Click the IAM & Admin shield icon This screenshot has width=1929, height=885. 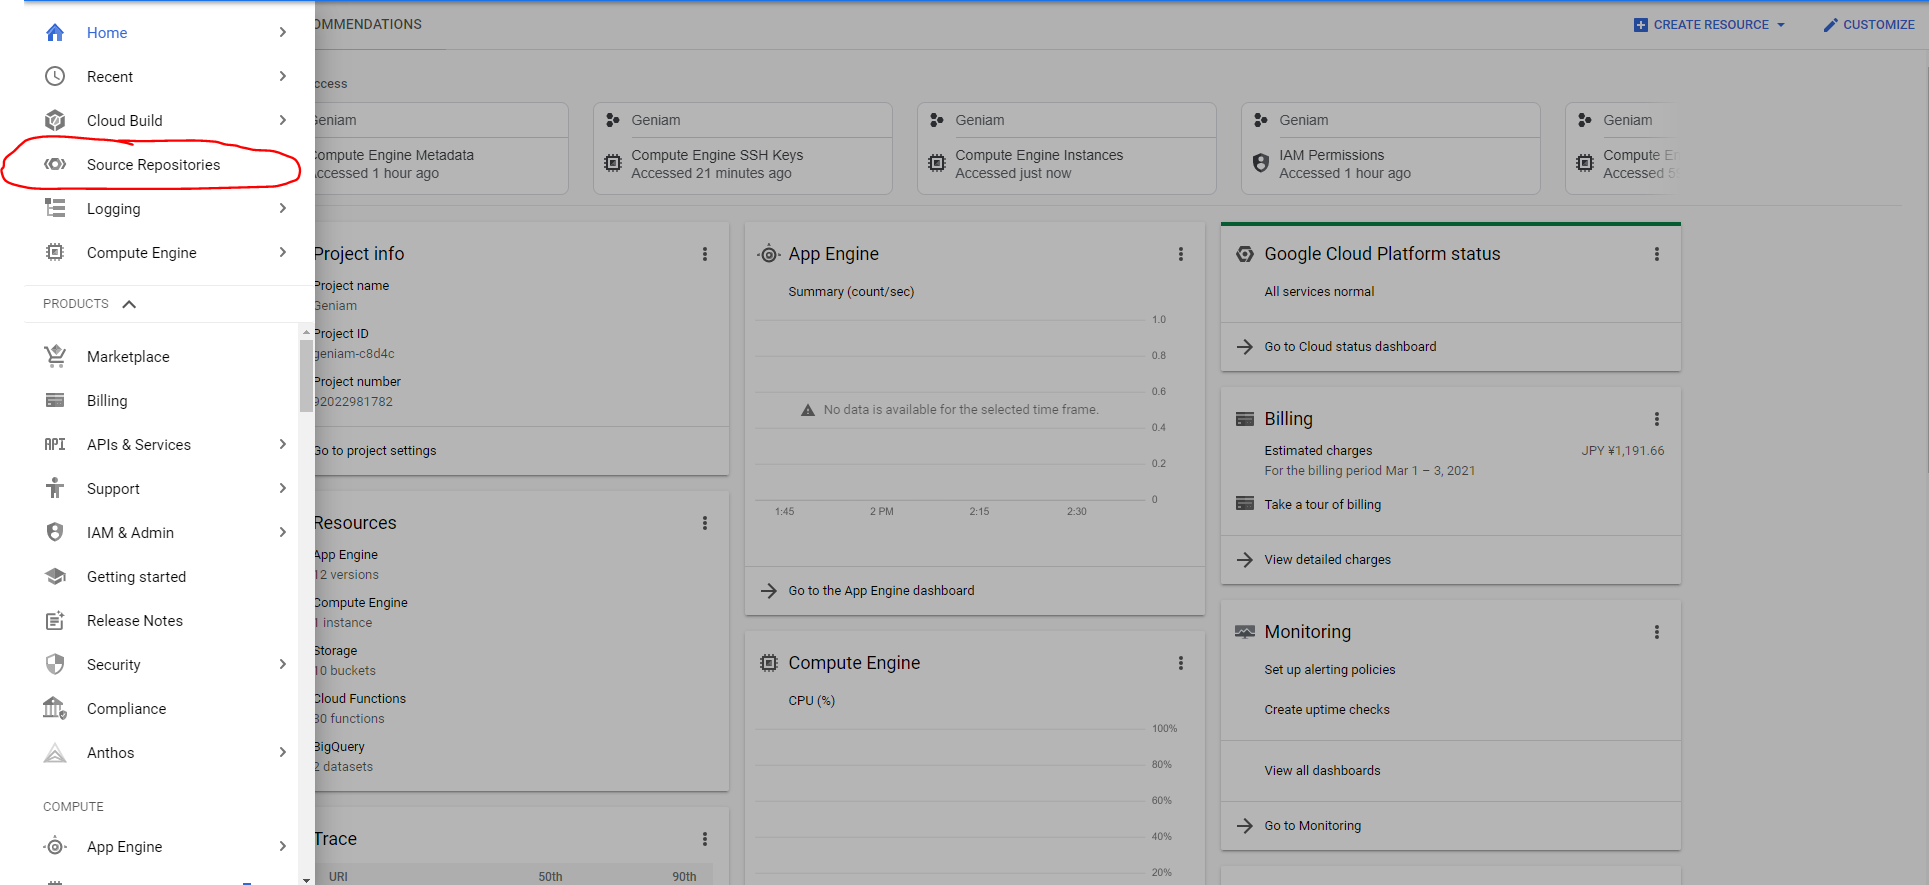[55, 533]
